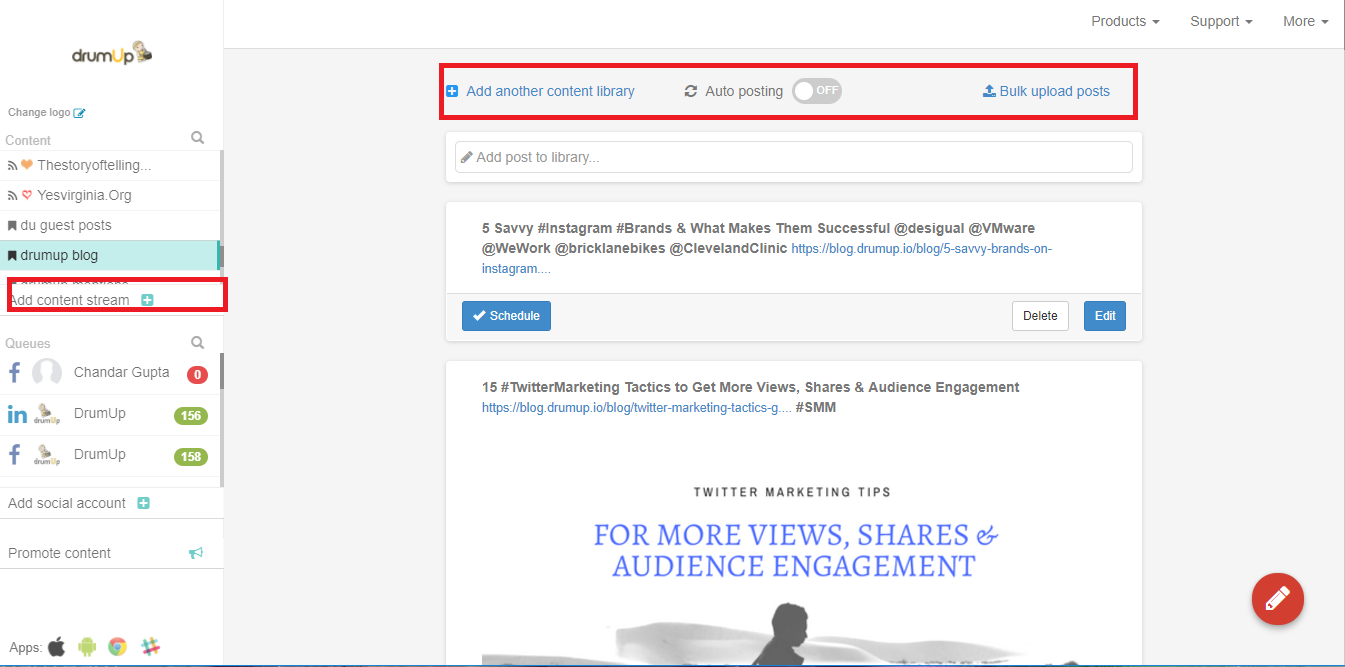Search queues with the magnifier icon
1345x667 pixels.
click(198, 342)
